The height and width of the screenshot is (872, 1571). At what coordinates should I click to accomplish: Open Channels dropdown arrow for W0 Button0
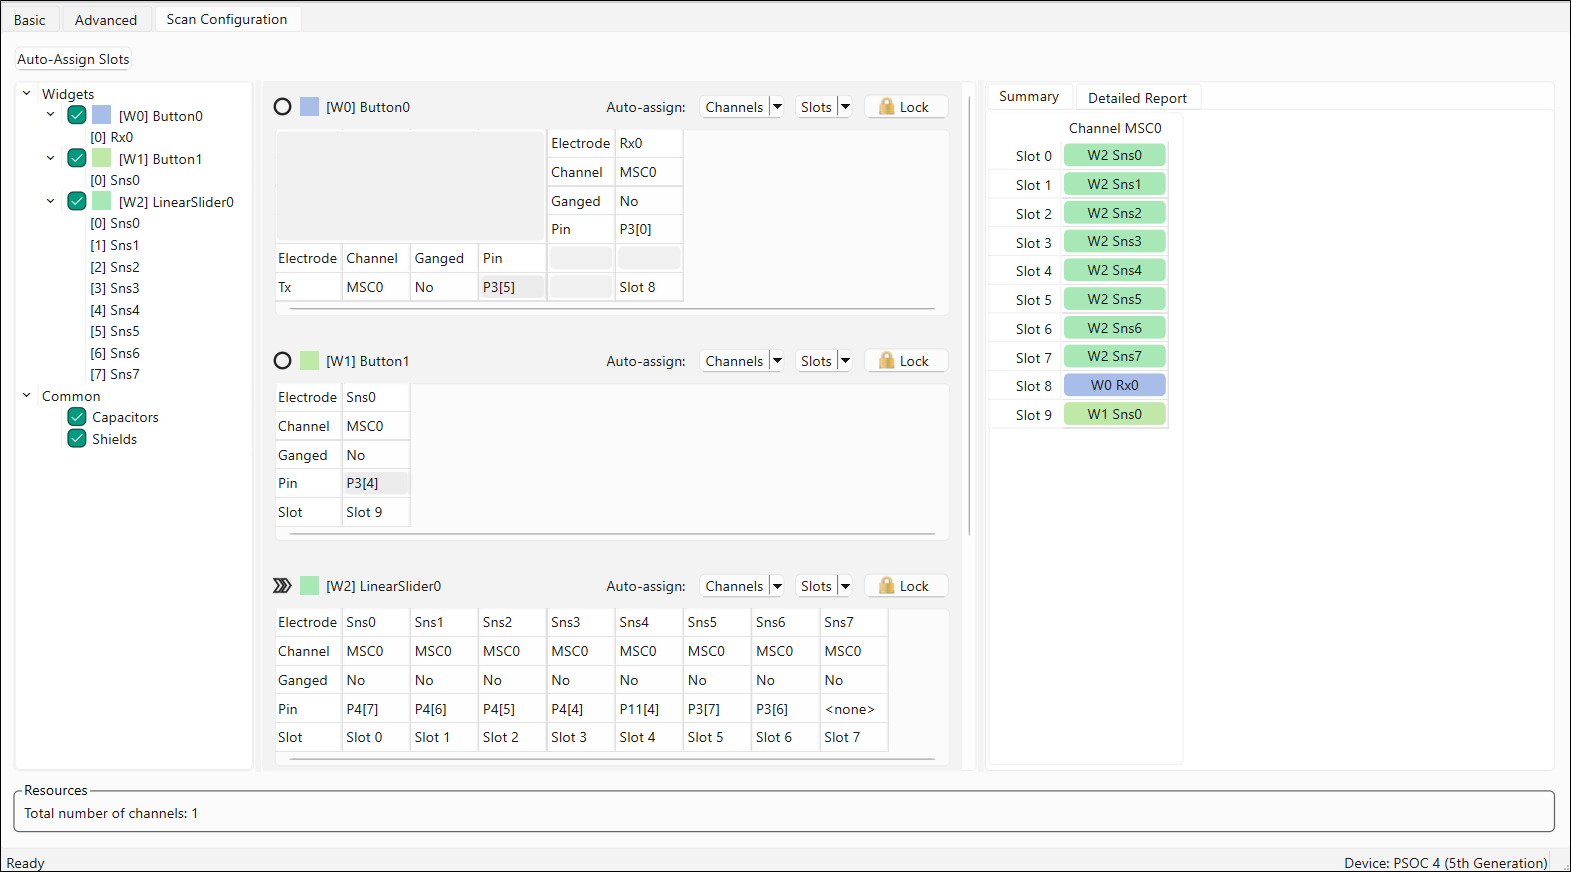click(777, 107)
